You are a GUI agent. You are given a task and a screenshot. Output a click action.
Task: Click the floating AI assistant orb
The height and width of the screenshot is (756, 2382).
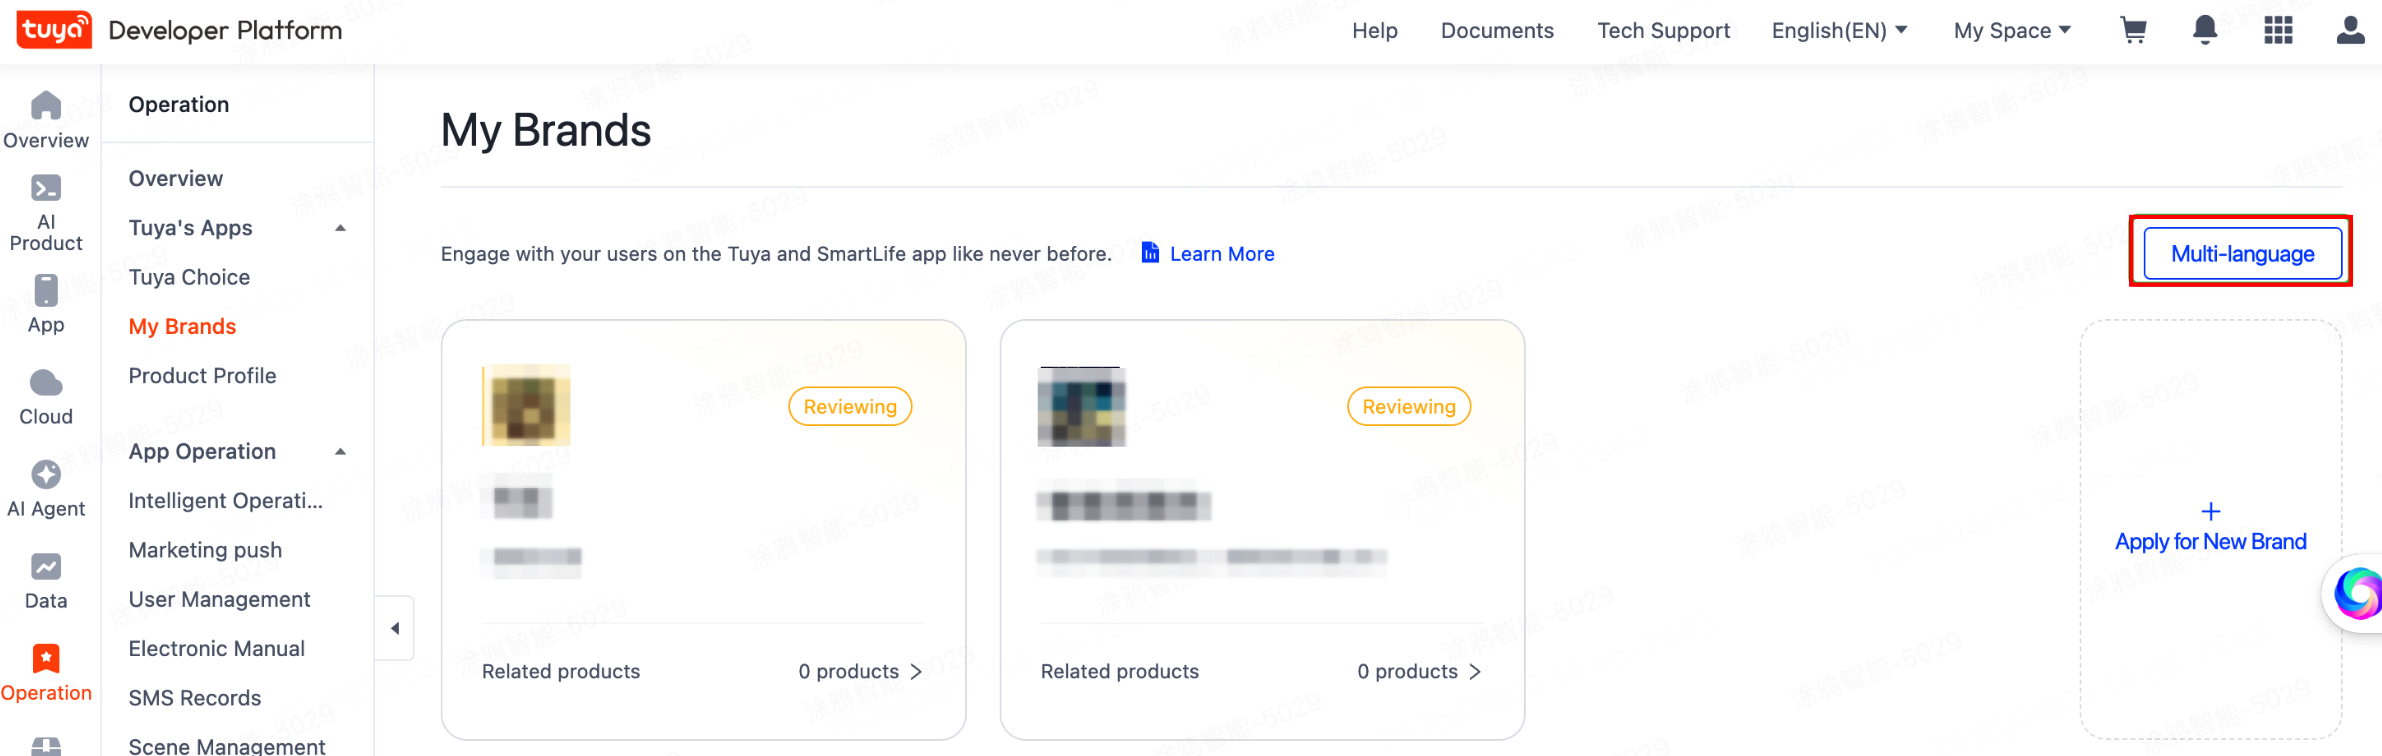[x=2358, y=593]
